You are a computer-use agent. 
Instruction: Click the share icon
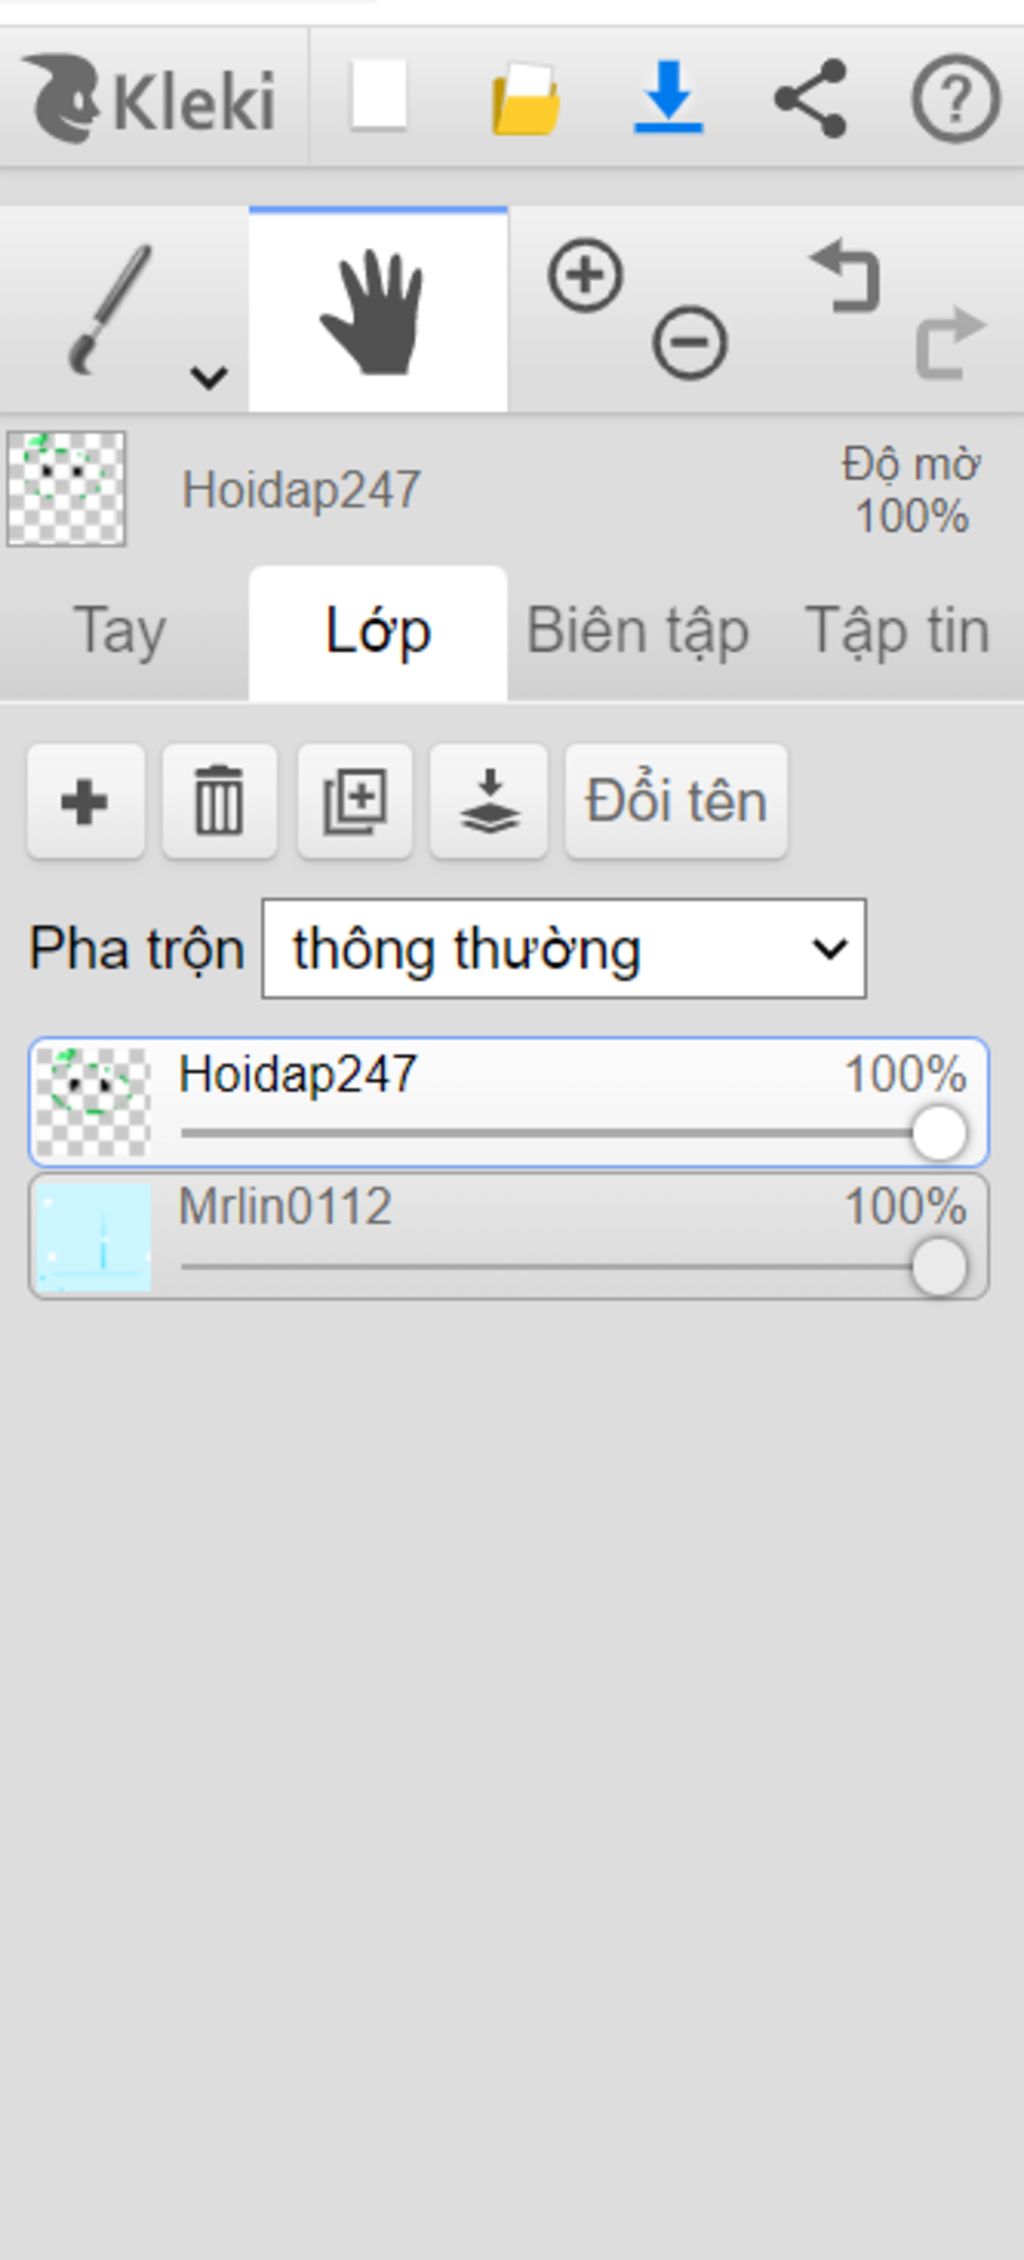pyautogui.click(x=811, y=98)
